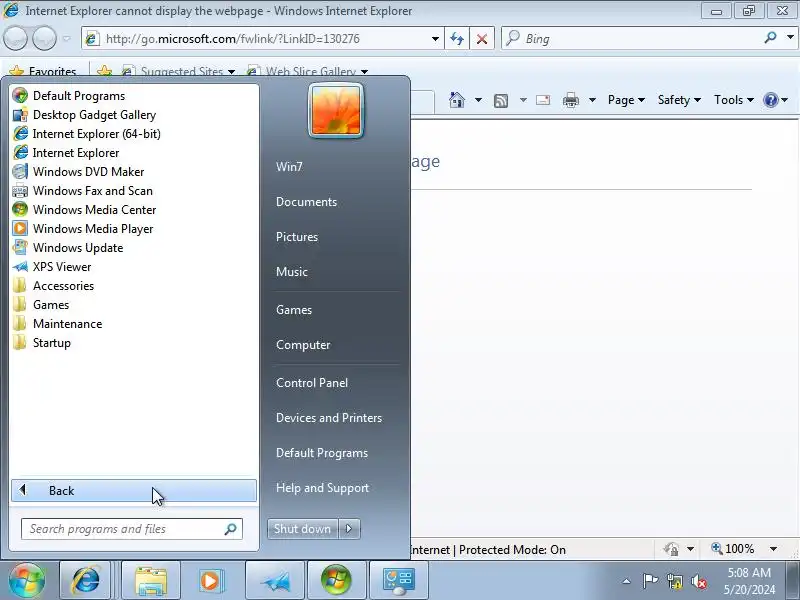The image size is (800, 600).
Task: Open the search provider dropdown arrow
Action: tap(790, 37)
